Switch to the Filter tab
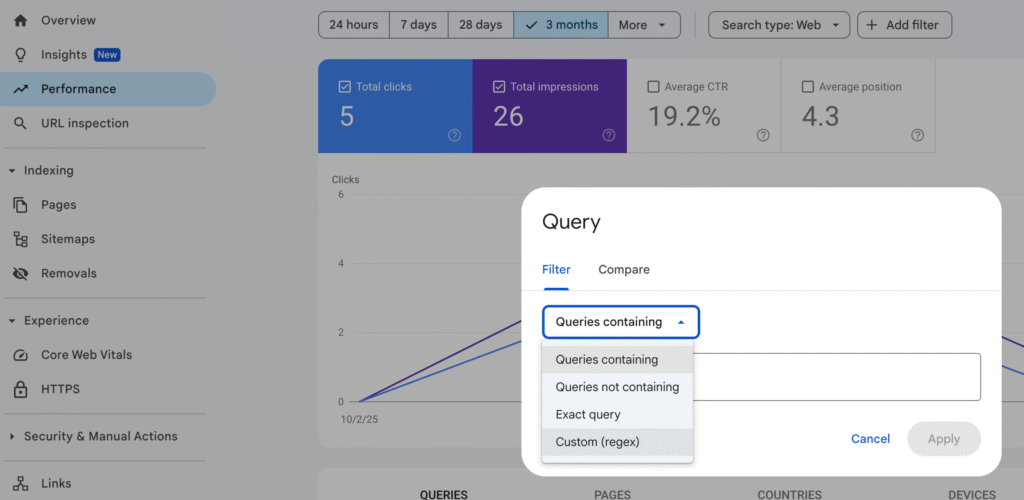This screenshot has width=1024, height=500. pyautogui.click(x=556, y=270)
